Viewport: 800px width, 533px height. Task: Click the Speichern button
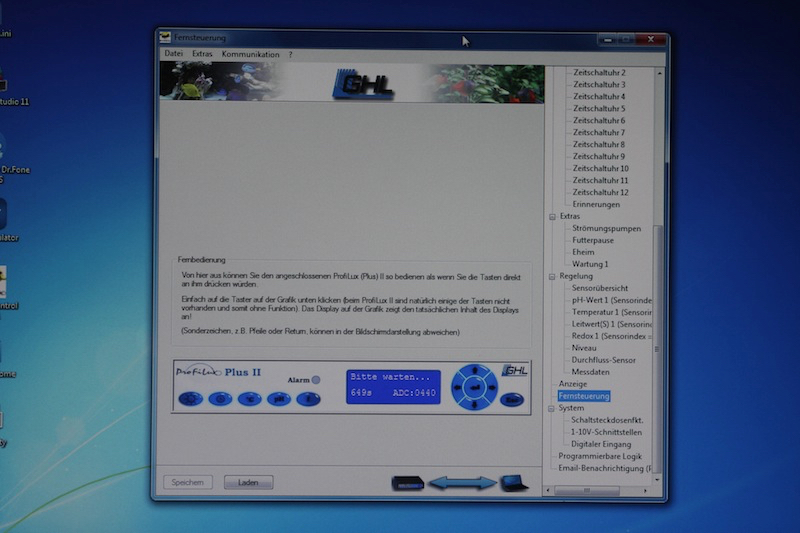pyautogui.click(x=188, y=482)
